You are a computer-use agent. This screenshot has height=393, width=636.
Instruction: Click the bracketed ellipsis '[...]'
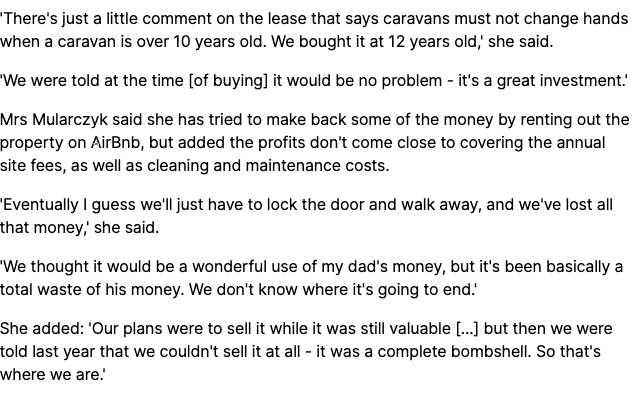pos(467,329)
